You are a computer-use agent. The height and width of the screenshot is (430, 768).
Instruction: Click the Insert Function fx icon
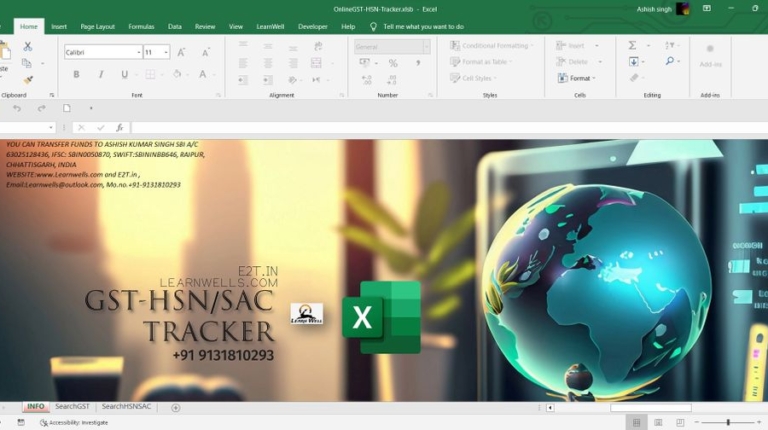(x=120, y=128)
